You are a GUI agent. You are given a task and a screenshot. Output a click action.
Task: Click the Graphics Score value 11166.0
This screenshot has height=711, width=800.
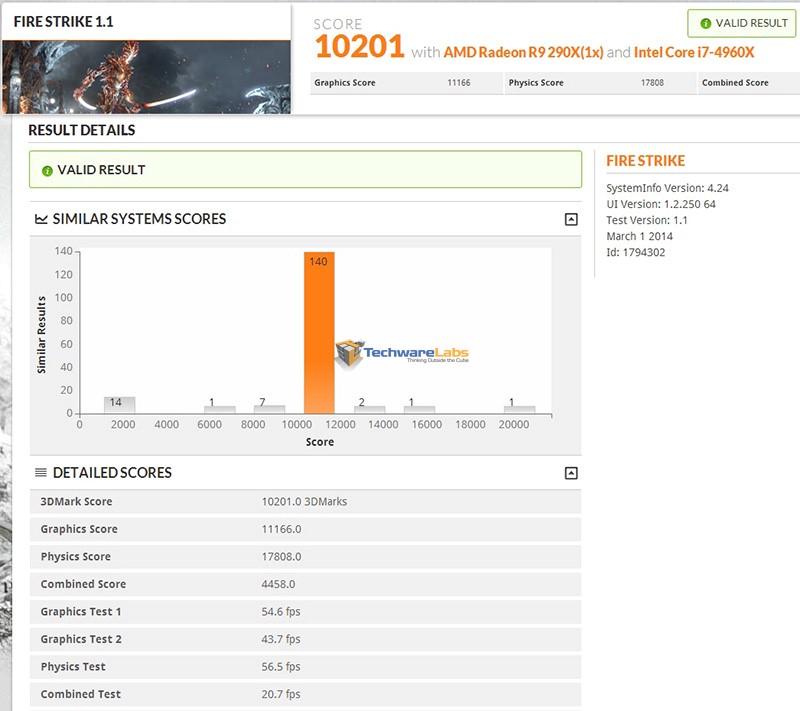[x=282, y=529]
